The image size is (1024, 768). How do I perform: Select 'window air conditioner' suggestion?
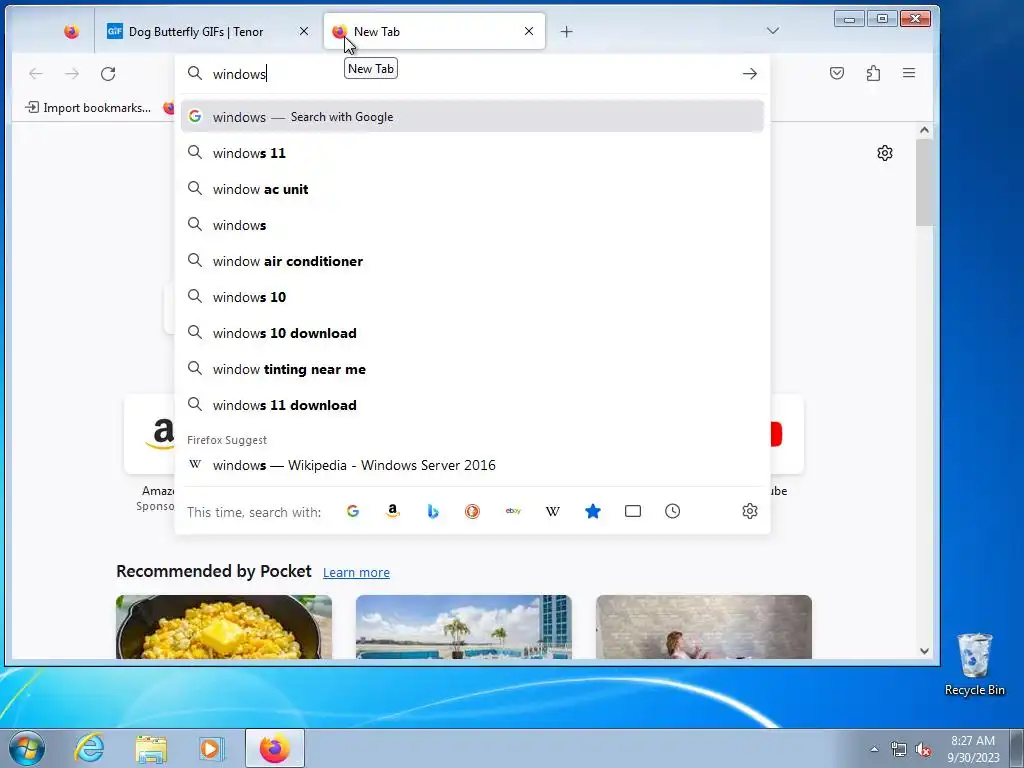coord(472,261)
